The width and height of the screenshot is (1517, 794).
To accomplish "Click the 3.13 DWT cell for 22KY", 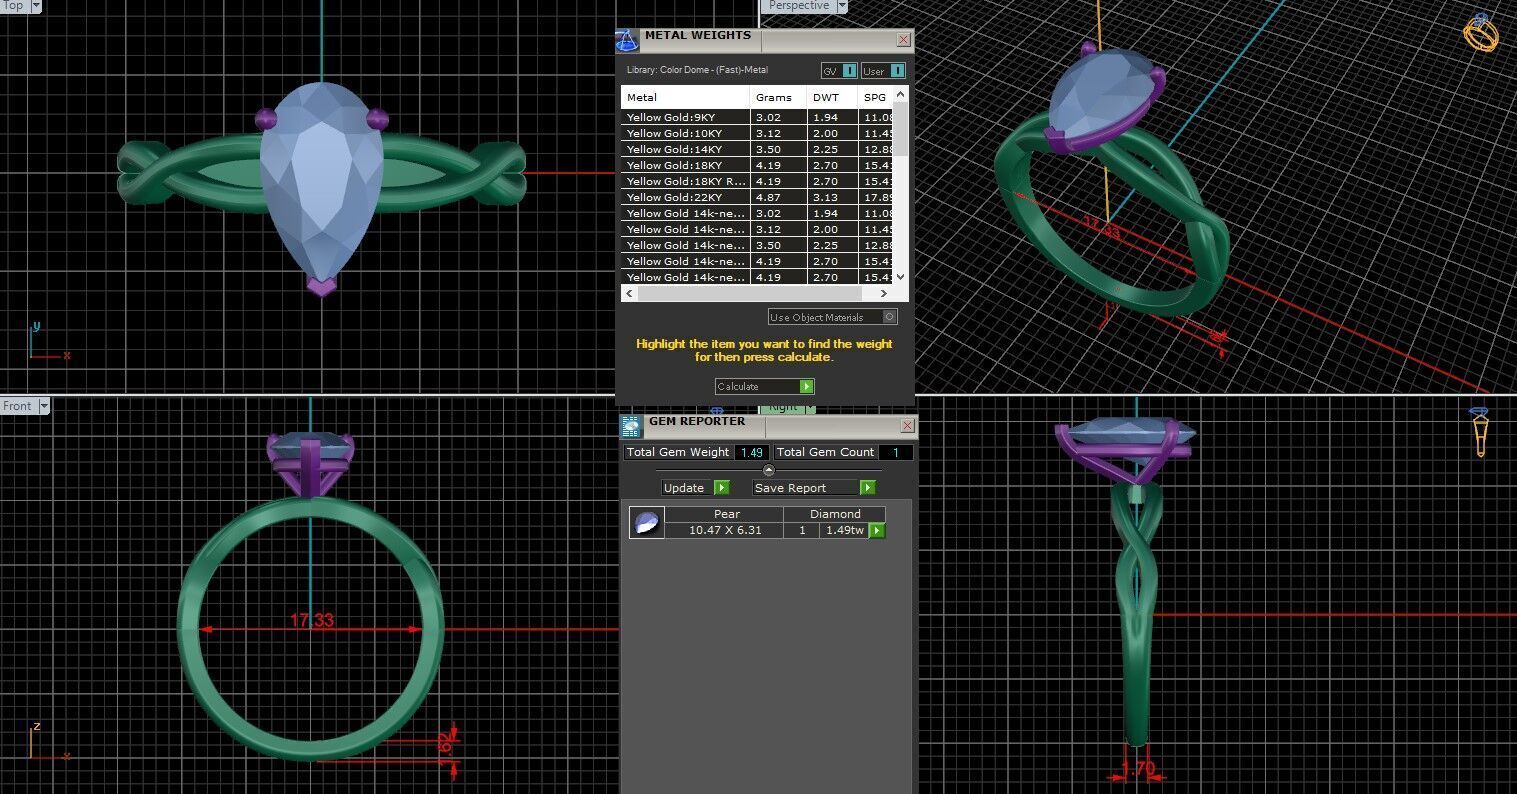I will tap(832, 197).
